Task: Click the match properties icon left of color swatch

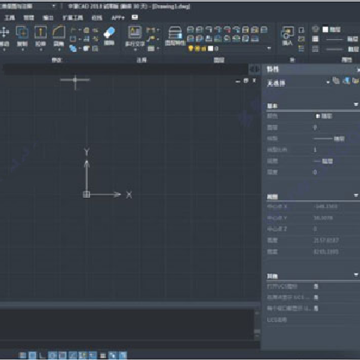Action: [315, 29]
